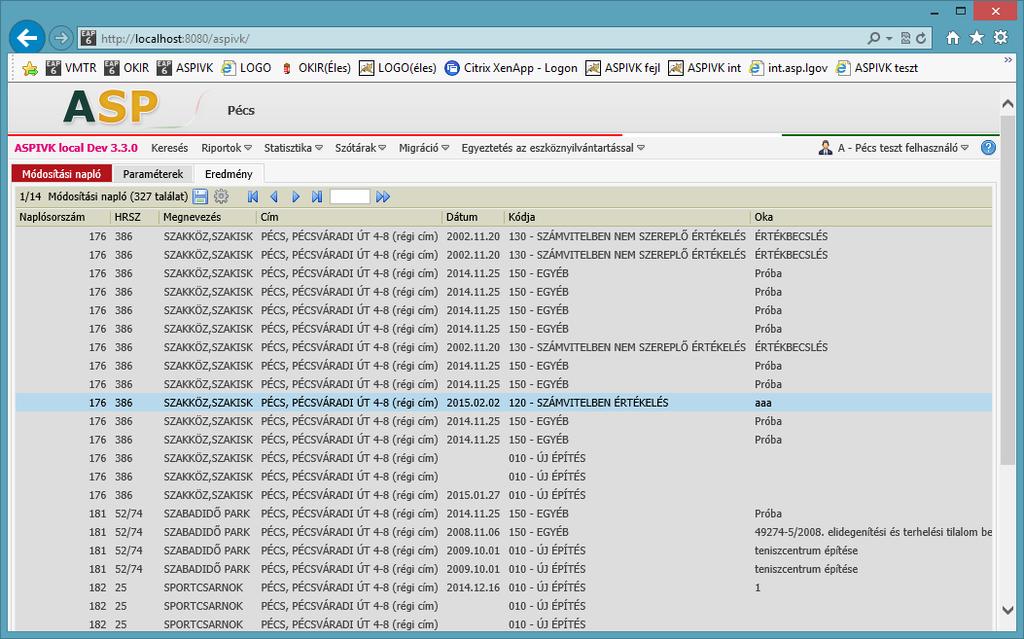Click the 'aaa' reason cell
Viewport: 1024px width, 639px height.
coord(763,403)
